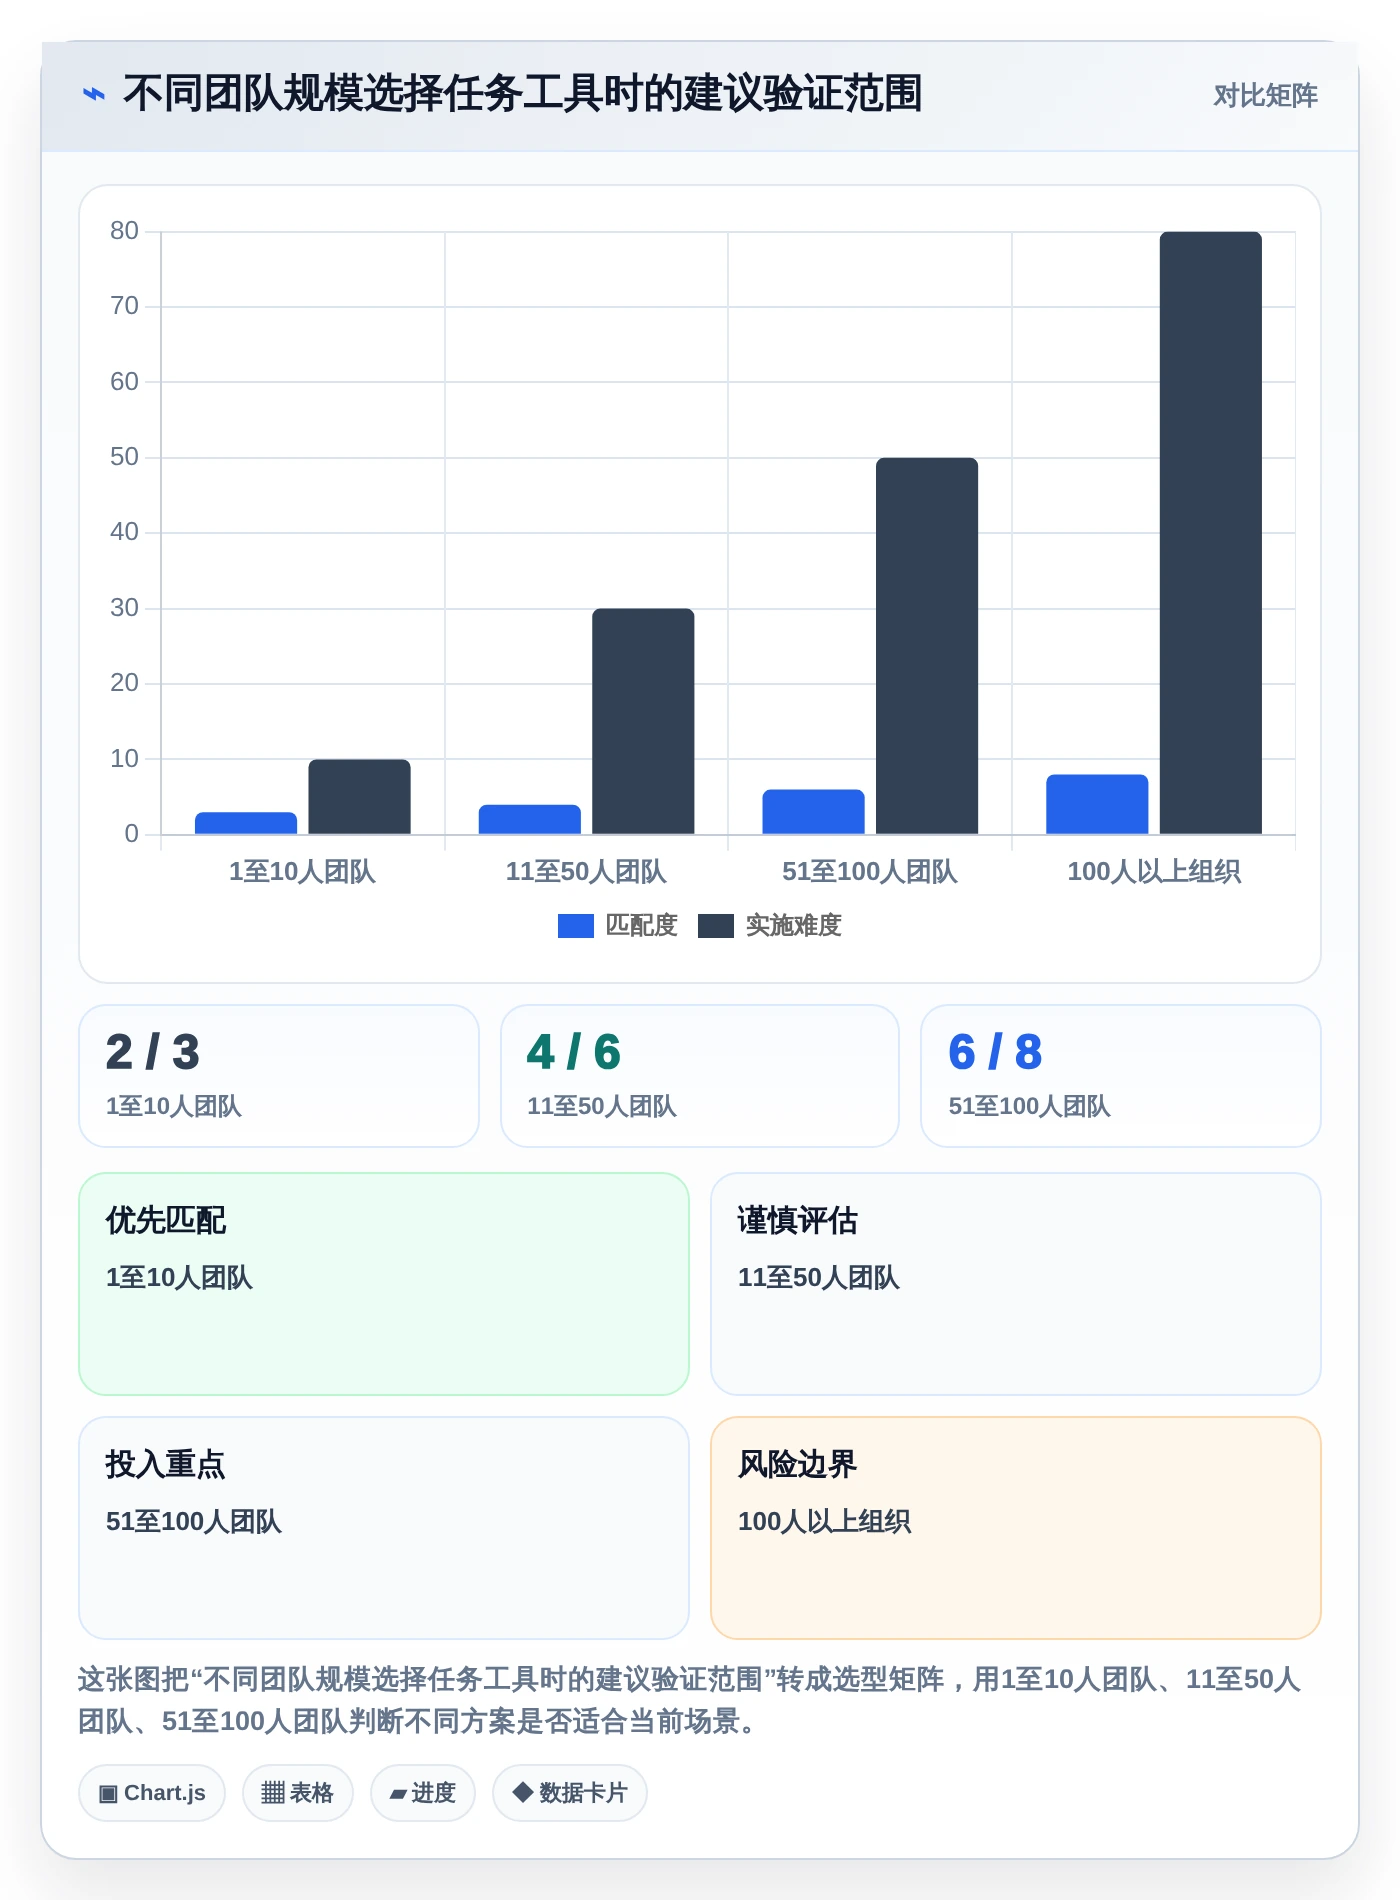Image resolution: width=1400 pixels, height=1900 pixels.
Task: Click the blue 匹配度 bar for 1至10人团队
Action: click(246, 823)
